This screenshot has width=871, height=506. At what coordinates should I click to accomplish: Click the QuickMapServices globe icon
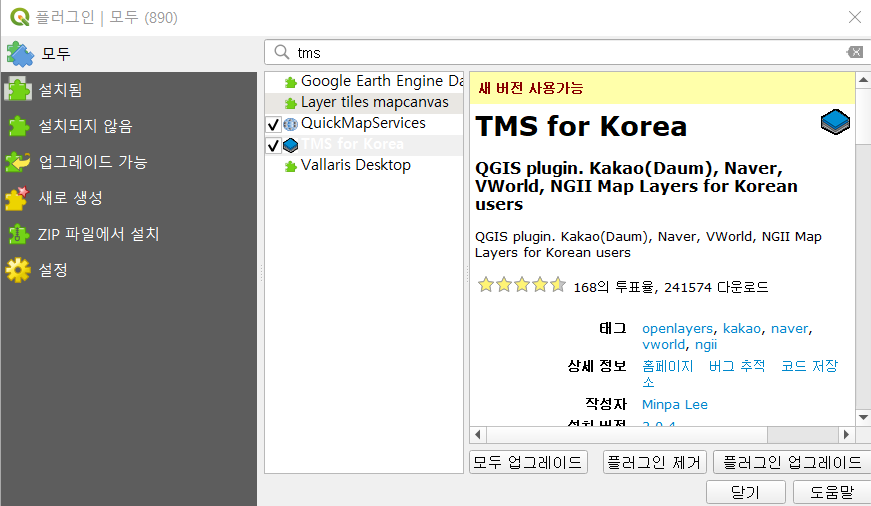pos(290,124)
